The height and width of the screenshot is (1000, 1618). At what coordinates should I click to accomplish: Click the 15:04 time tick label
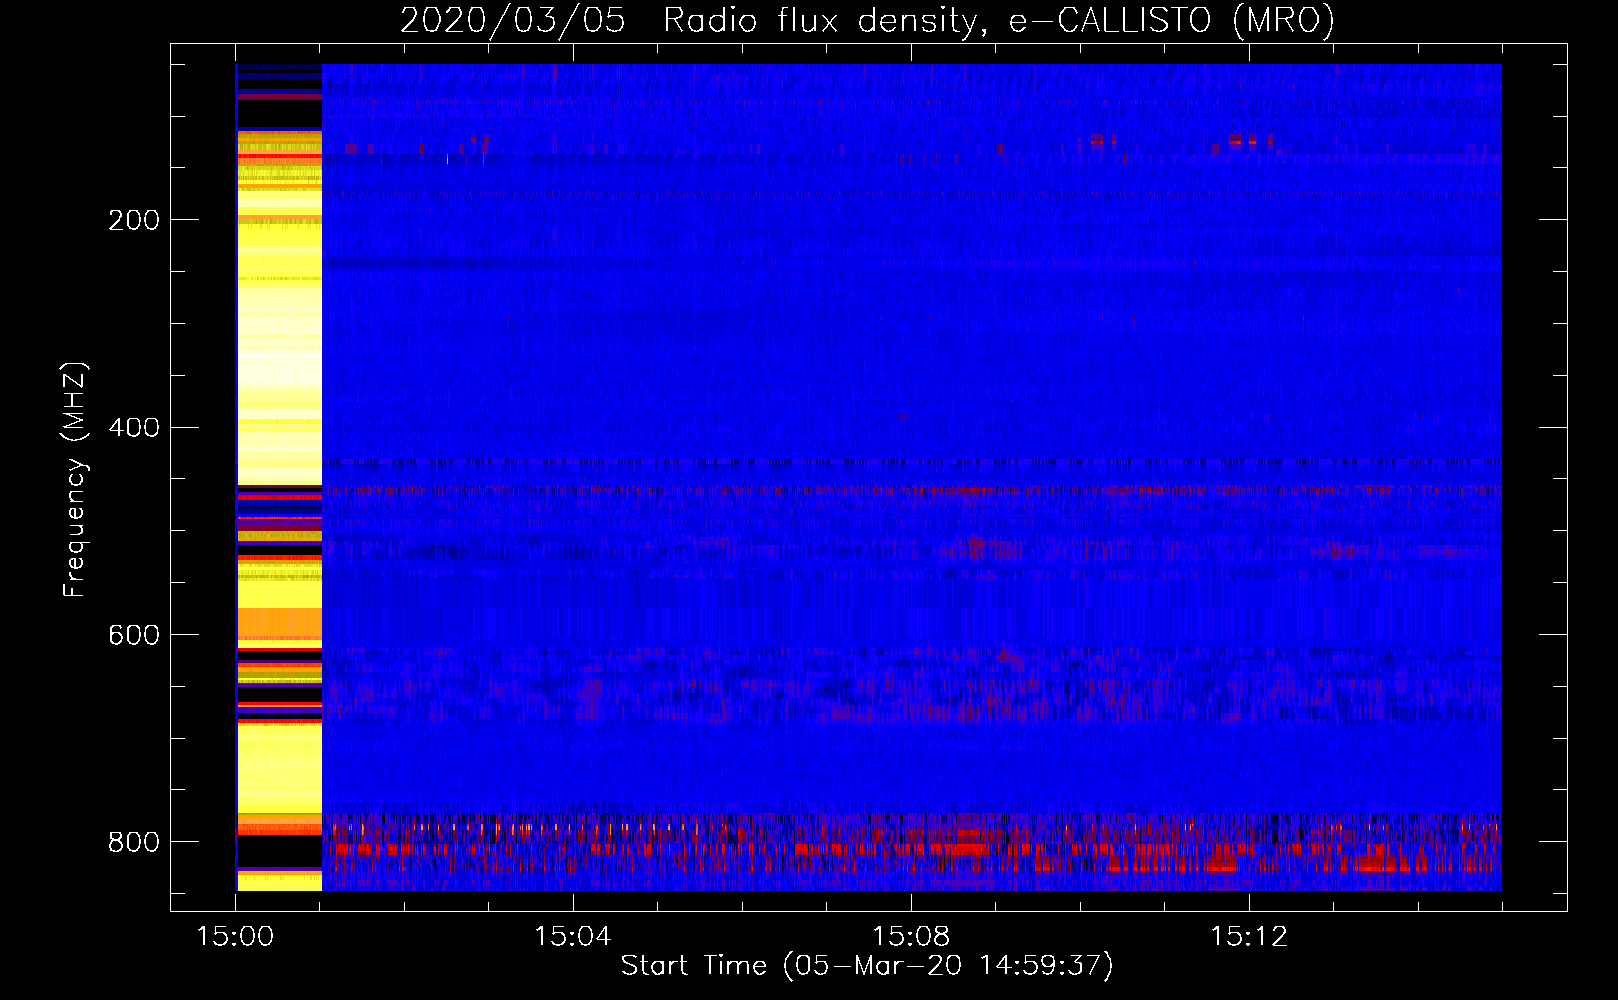pyautogui.click(x=573, y=937)
